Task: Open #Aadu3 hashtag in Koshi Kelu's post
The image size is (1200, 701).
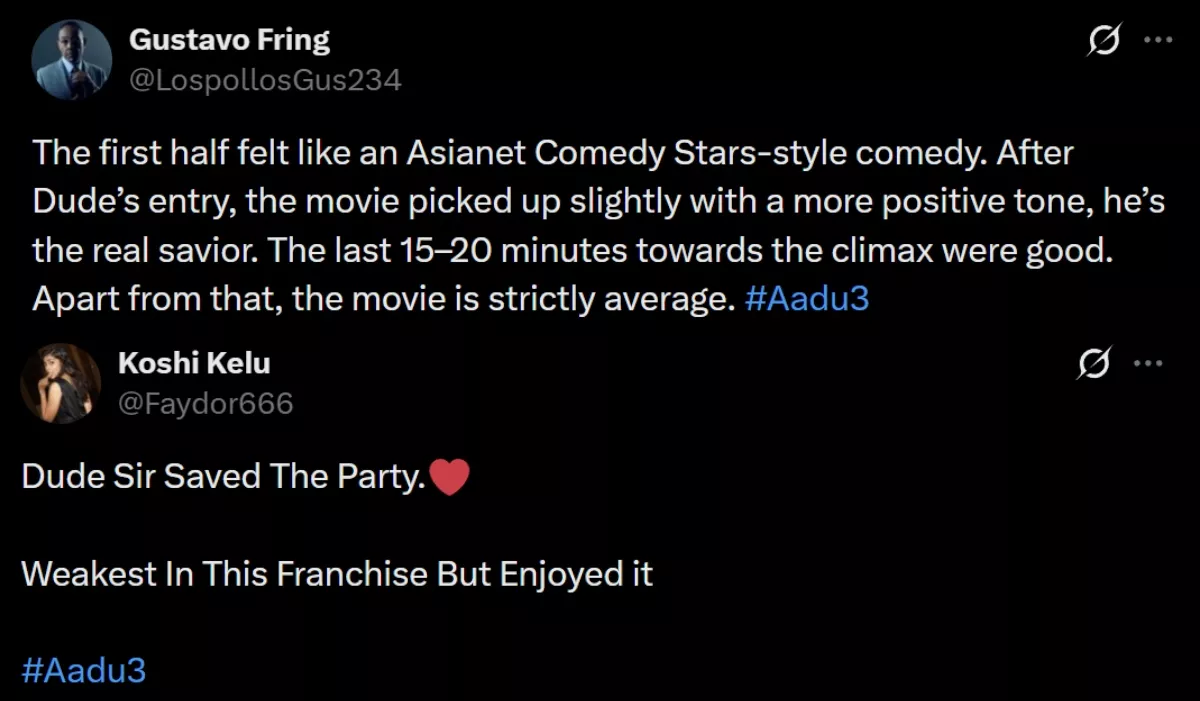Action: coord(83,670)
